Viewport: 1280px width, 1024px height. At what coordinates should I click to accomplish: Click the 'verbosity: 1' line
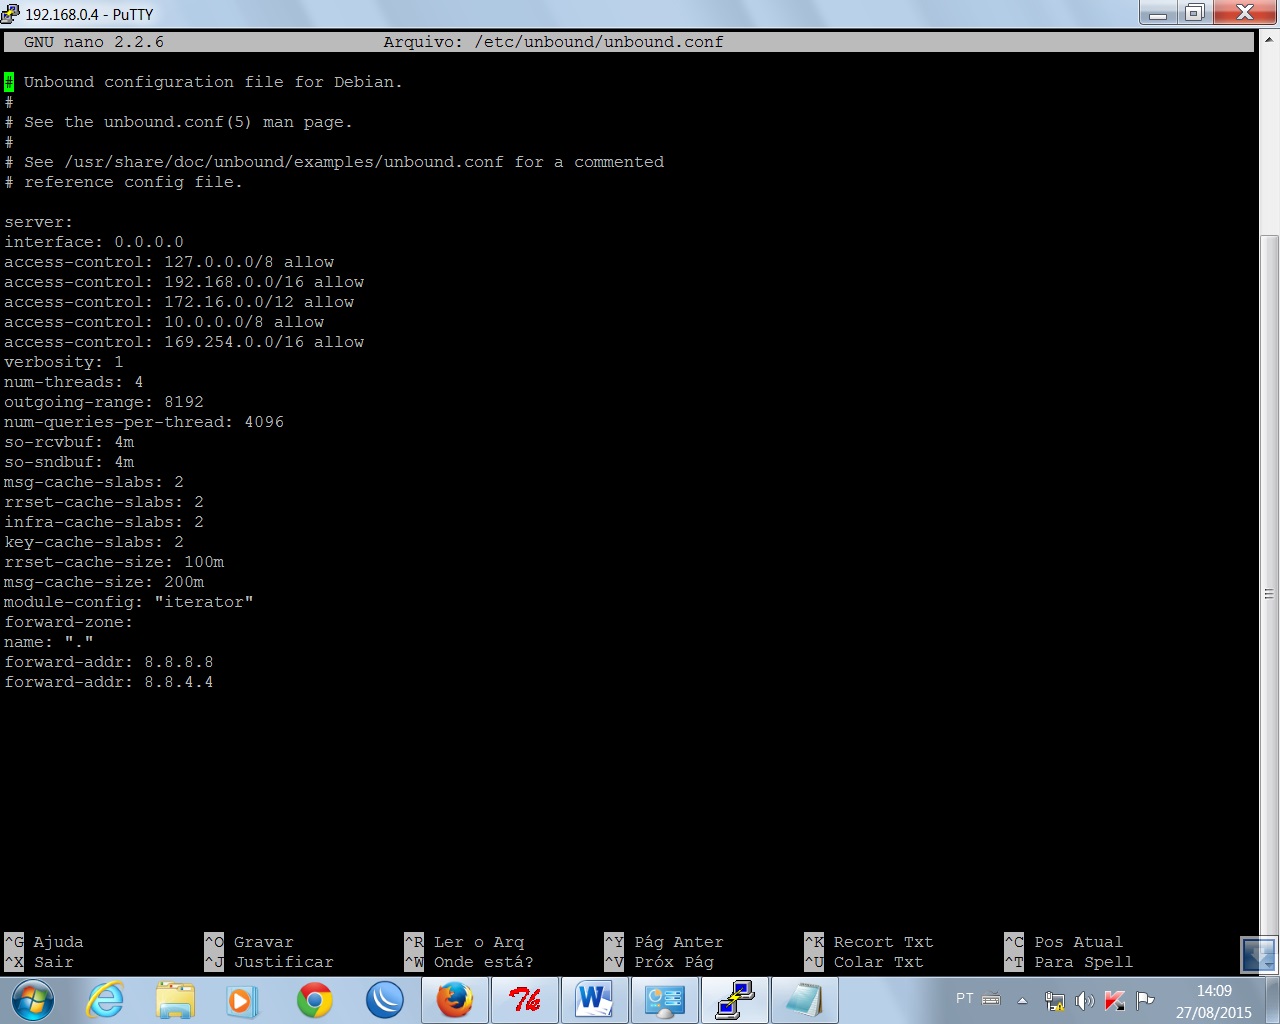click(64, 362)
